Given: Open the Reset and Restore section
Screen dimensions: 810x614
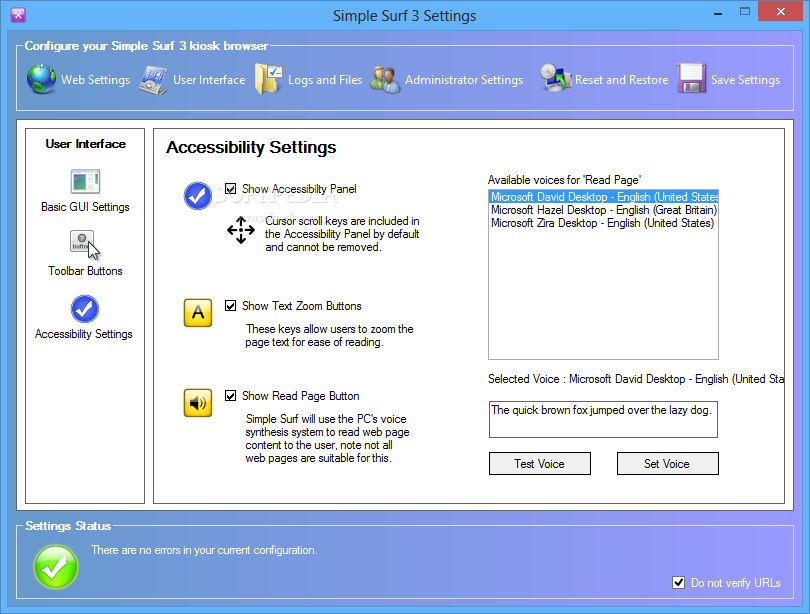Looking at the screenshot, I should [621, 80].
